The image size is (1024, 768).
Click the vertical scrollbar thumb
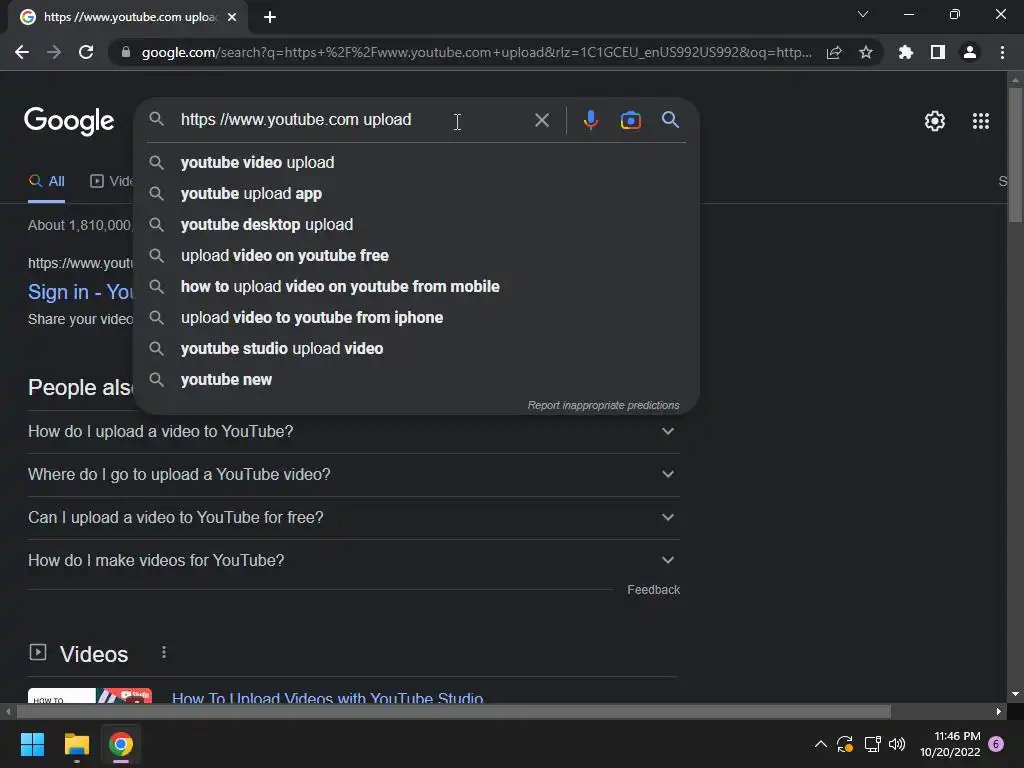[x=1015, y=155]
